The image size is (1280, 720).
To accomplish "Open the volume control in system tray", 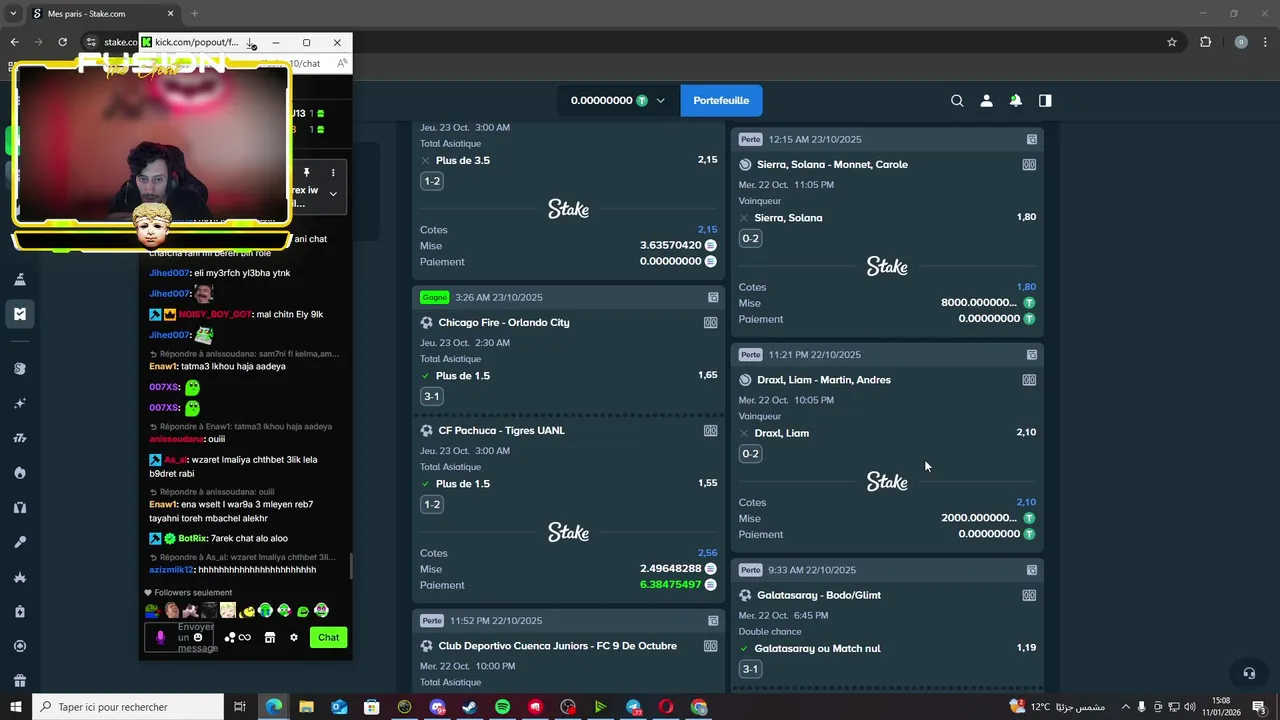I will [1189, 707].
